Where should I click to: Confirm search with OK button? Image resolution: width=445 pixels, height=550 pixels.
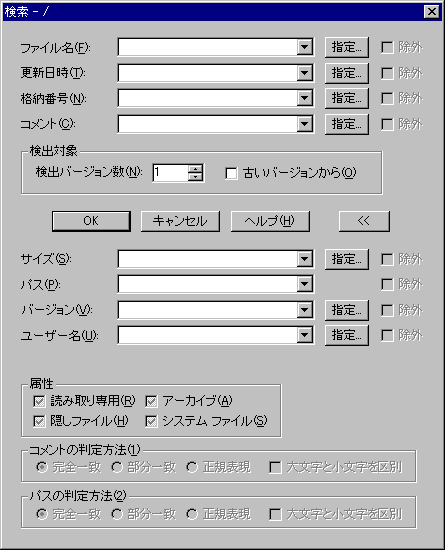[x=91, y=221]
